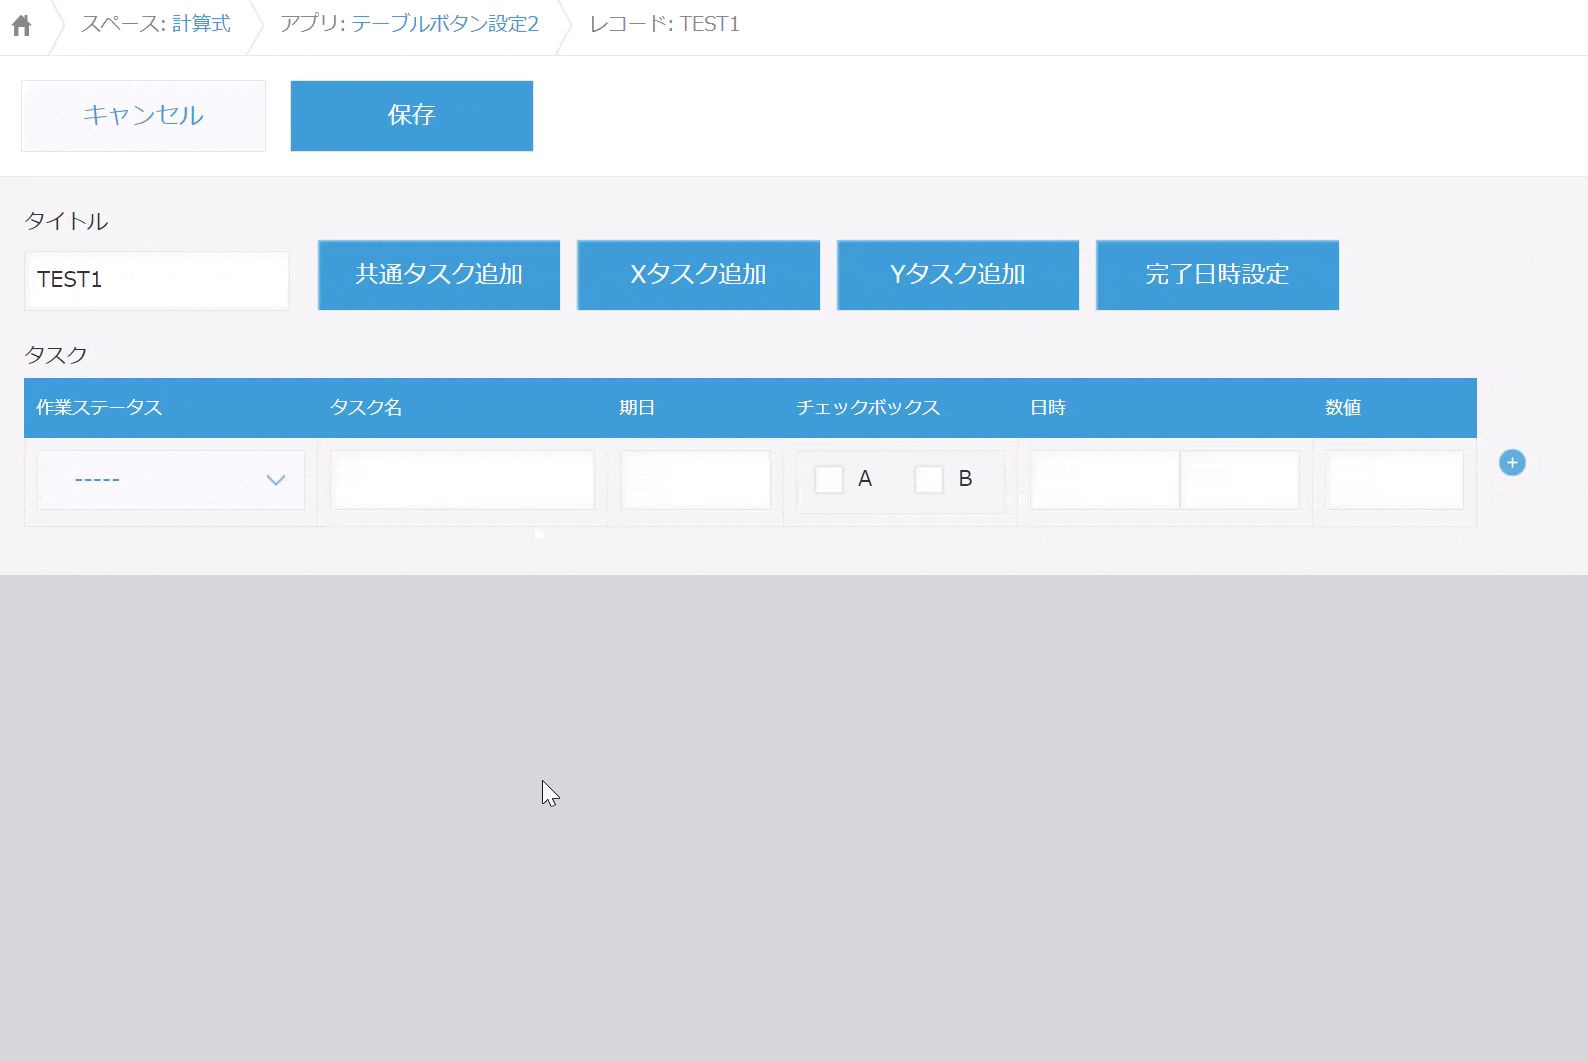This screenshot has width=1588, height=1062.
Task: Click the 保存 button
Action: tap(412, 116)
